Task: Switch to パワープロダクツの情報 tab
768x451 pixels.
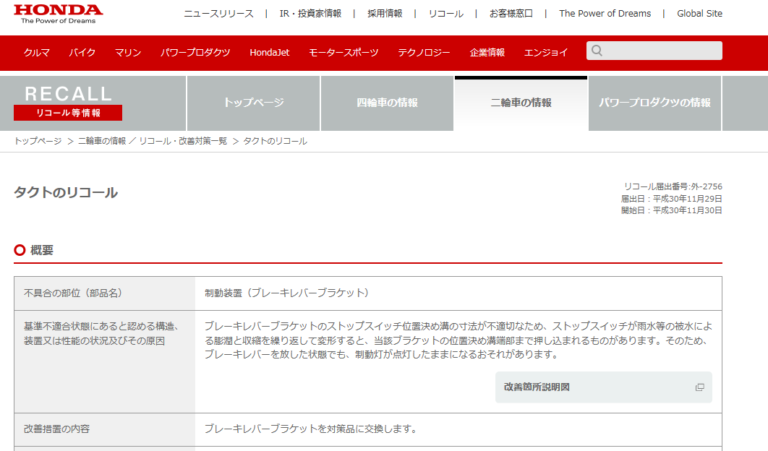Action: click(654, 103)
